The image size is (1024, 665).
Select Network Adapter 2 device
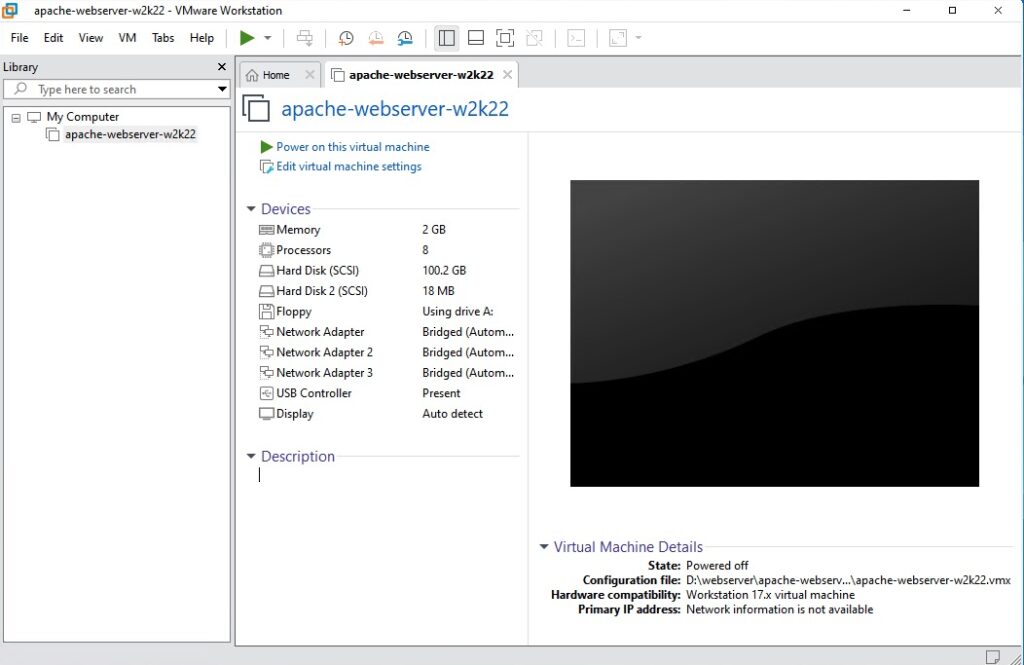(387, 352)
